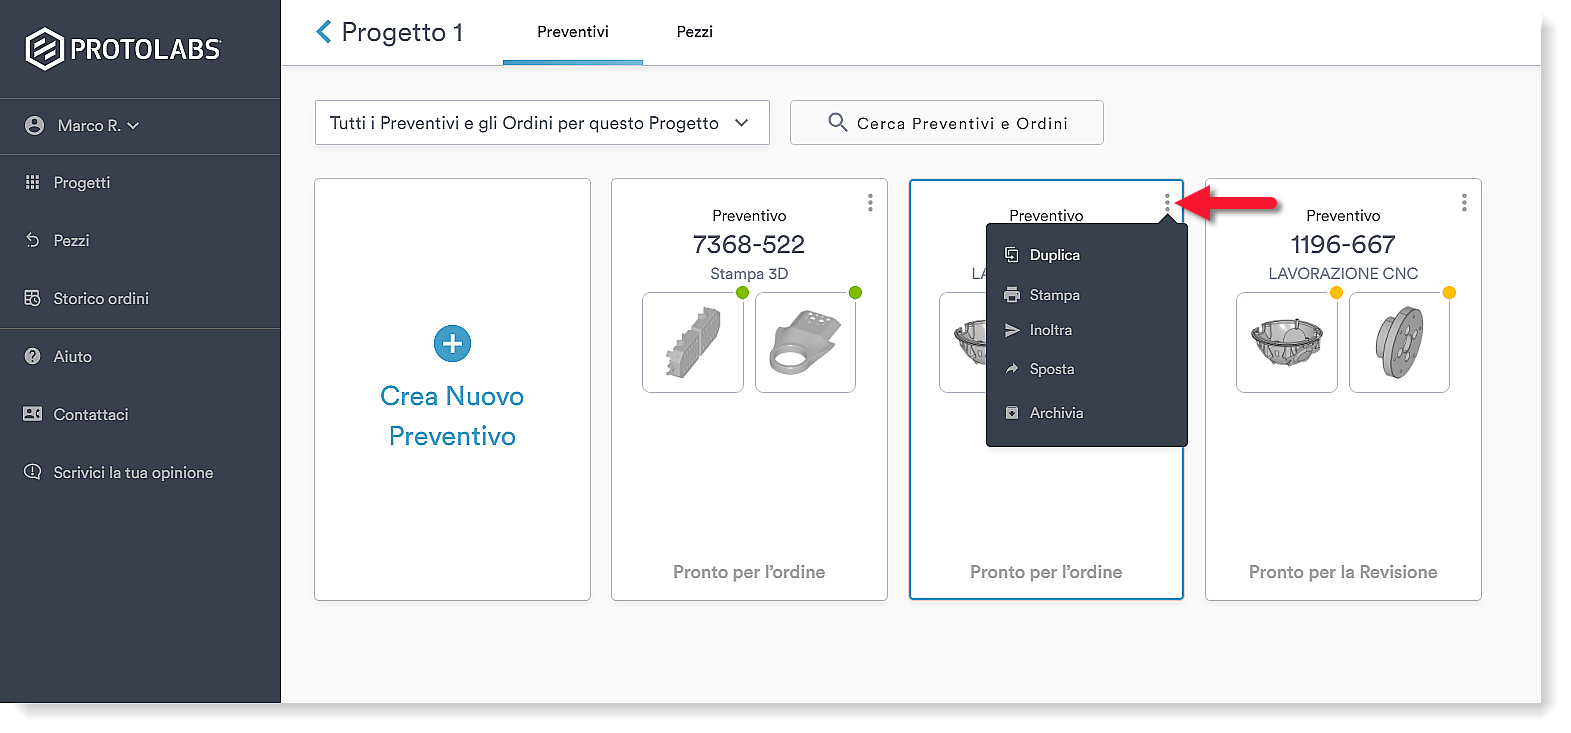Click the plus icon to create a quote

pyautogui.click(x=452, y=344)
